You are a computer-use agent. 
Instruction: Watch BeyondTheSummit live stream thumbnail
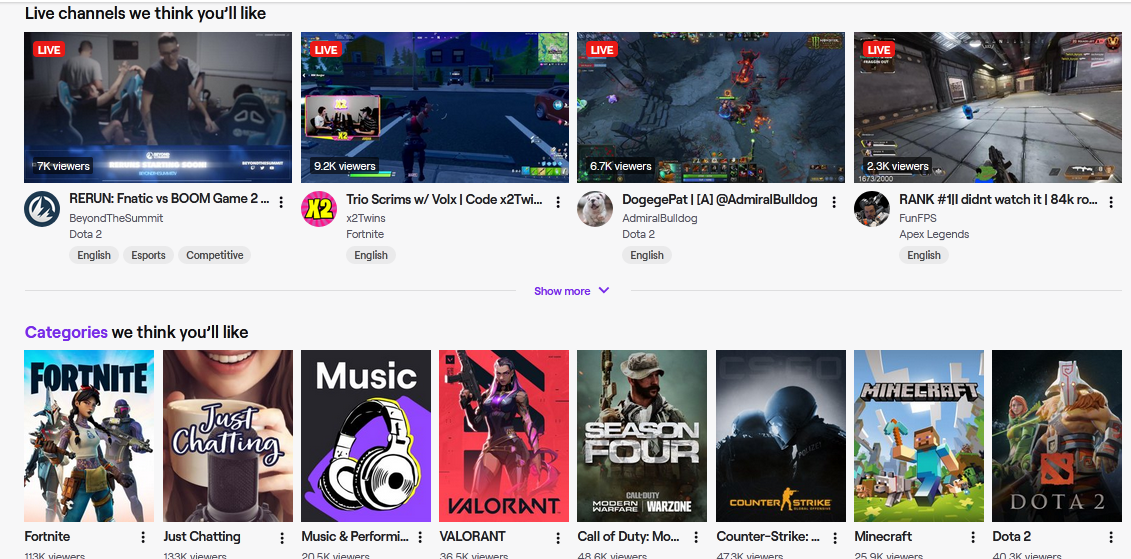158,107
